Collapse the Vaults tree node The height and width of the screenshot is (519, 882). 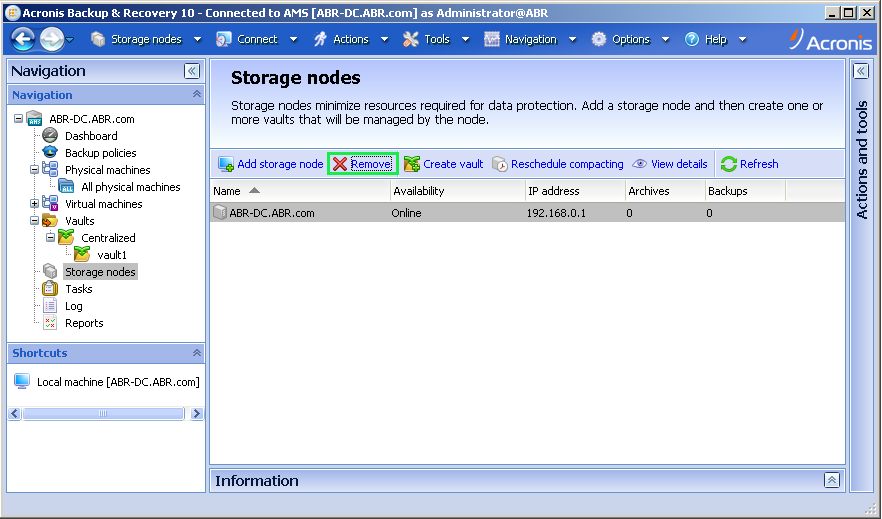tap(34, 220)
